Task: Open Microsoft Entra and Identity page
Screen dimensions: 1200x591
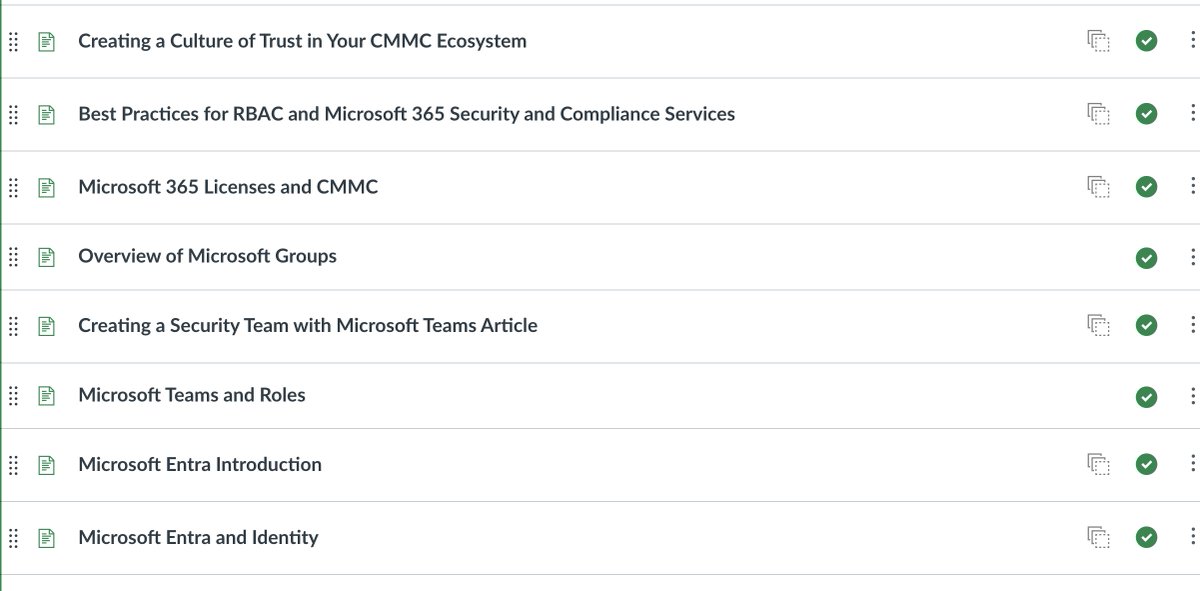Action: pos(198,537)
